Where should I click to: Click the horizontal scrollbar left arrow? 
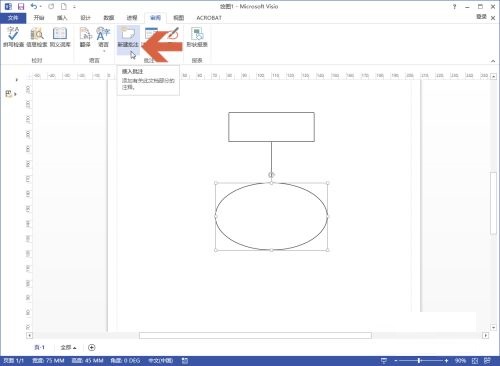[29, 335]
